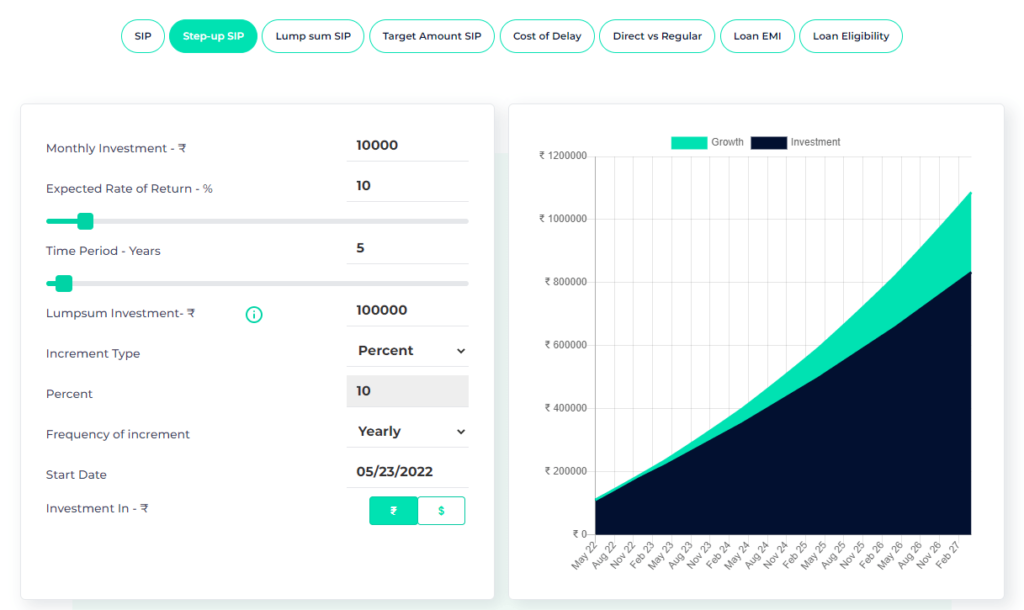
Task: Click the Lumpsum Investment amount field
Action: 408,310
